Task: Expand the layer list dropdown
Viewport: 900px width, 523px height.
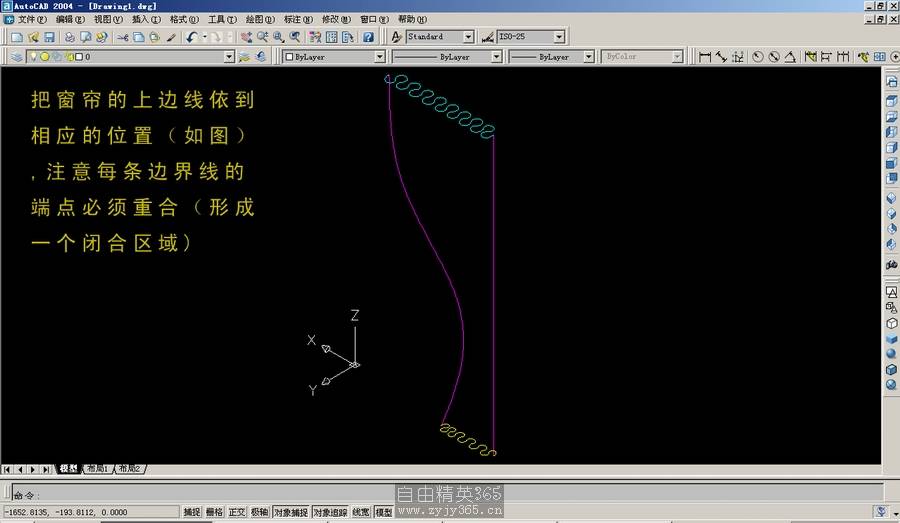Action: click(229, 57)
